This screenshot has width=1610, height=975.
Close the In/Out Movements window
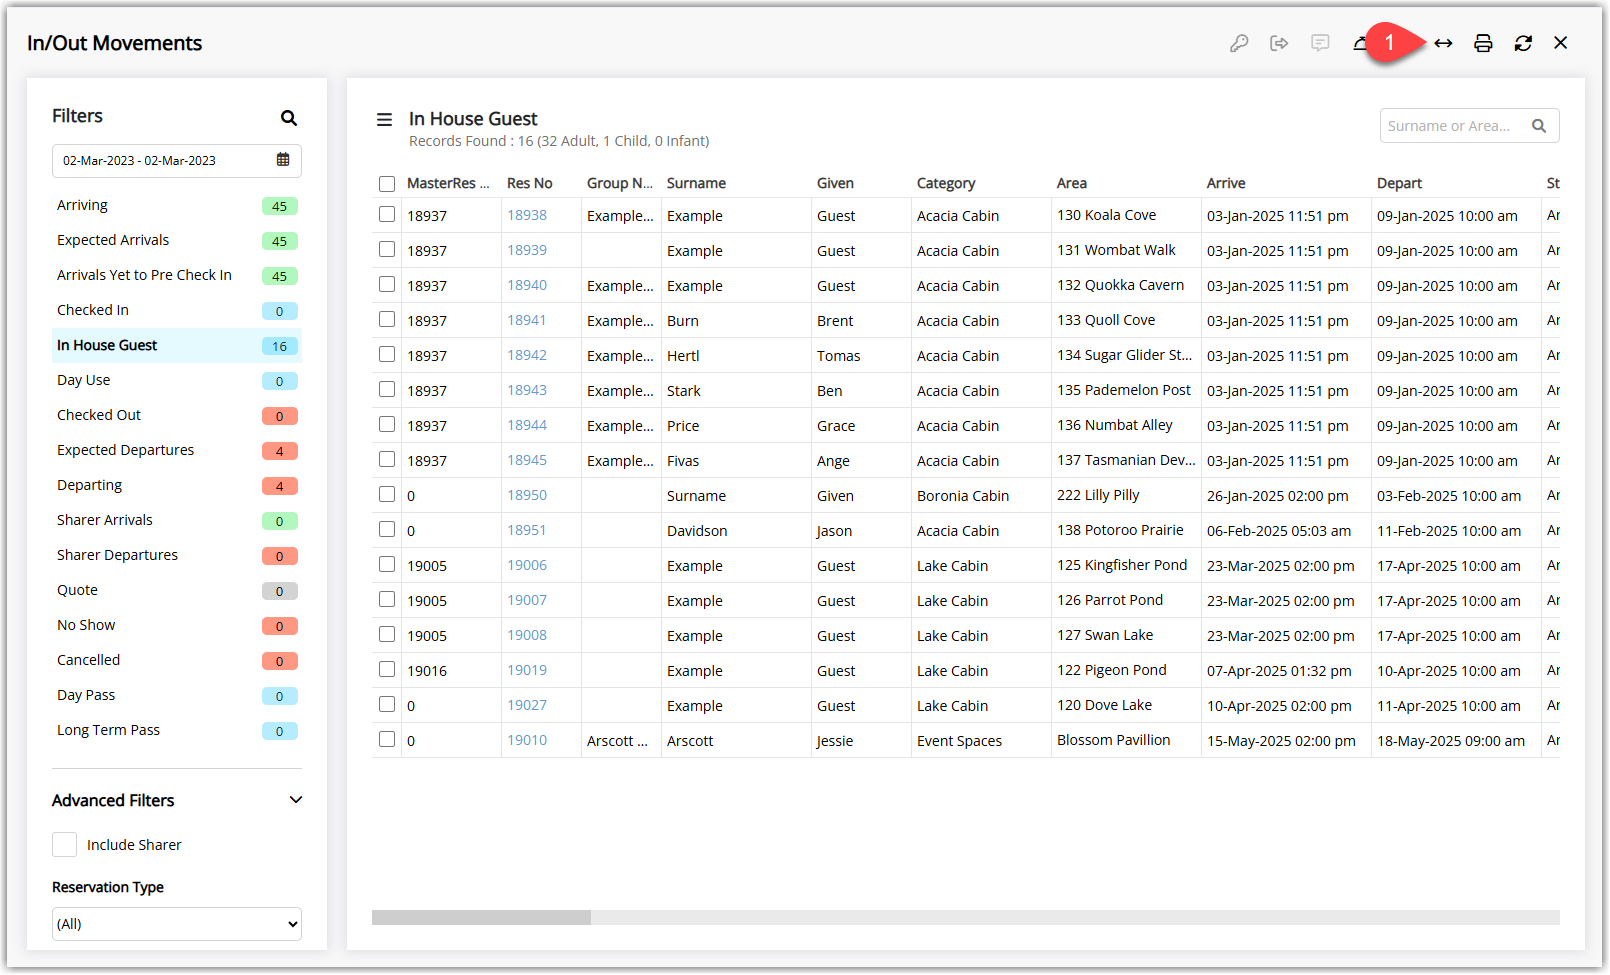tap(1561, 43)
